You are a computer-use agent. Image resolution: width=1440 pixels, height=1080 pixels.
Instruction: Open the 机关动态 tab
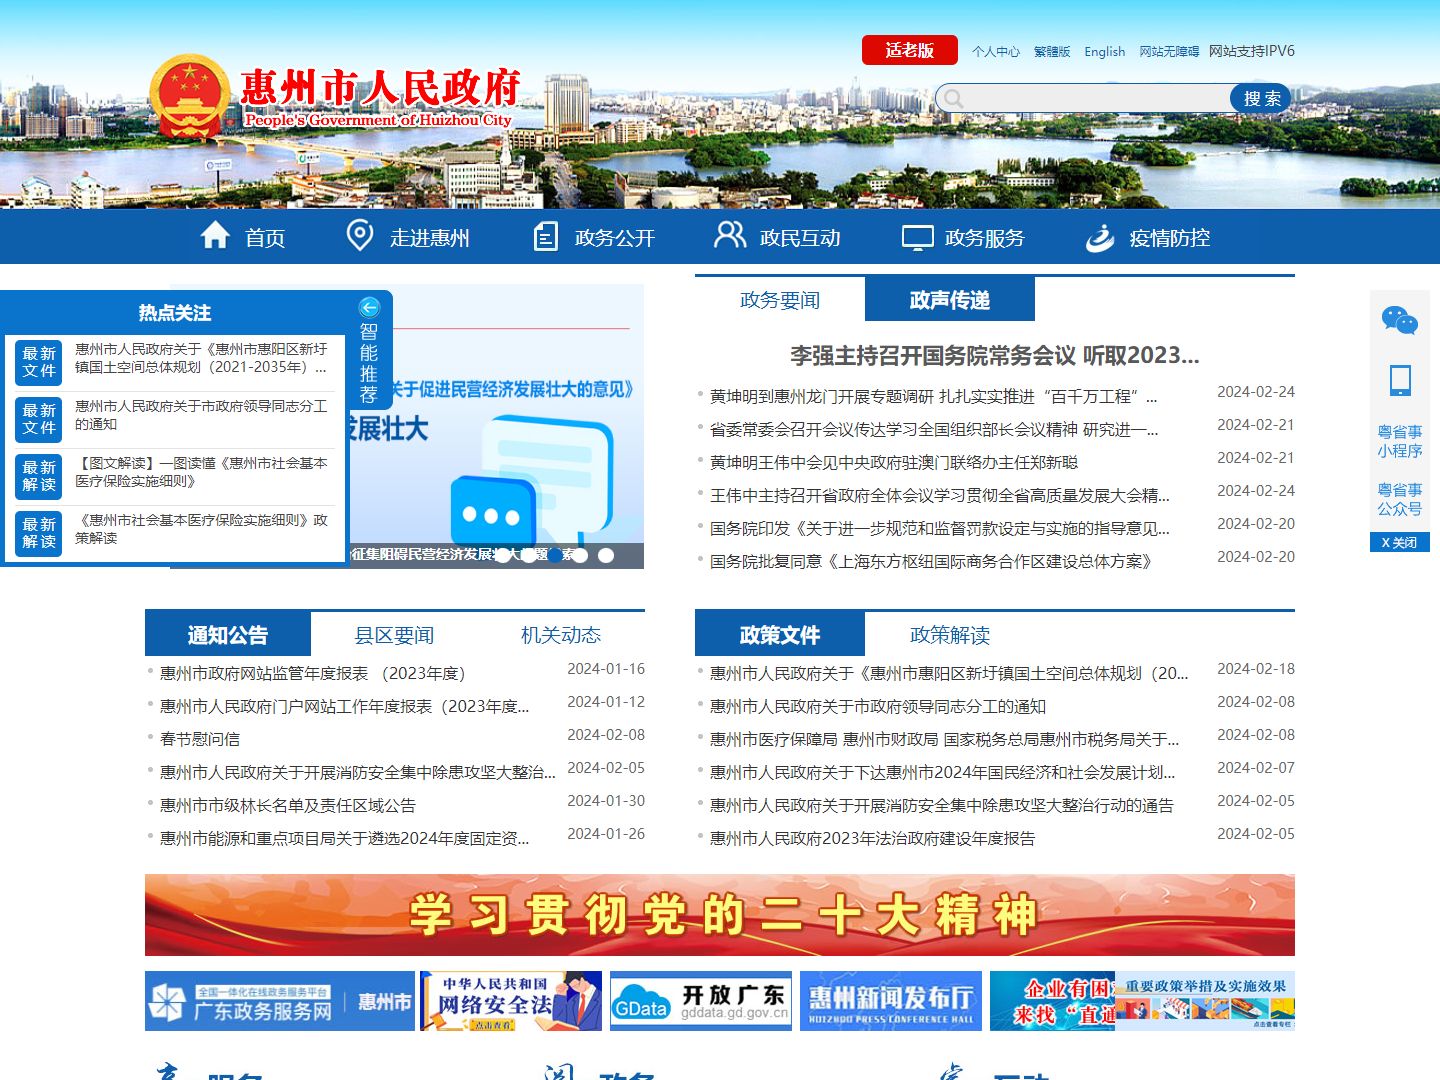(x=561, y=635)
